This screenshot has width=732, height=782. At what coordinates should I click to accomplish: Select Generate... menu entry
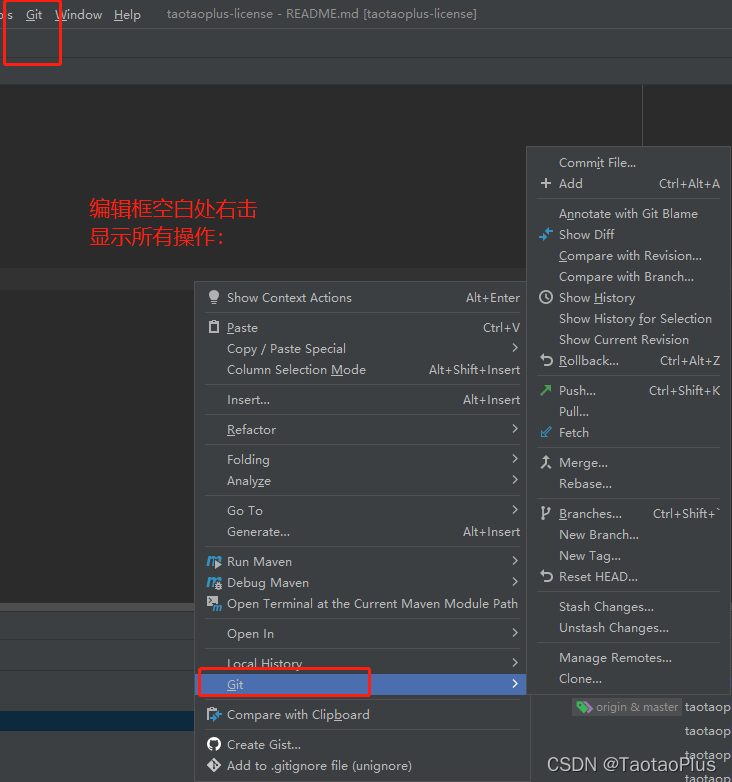363,532
